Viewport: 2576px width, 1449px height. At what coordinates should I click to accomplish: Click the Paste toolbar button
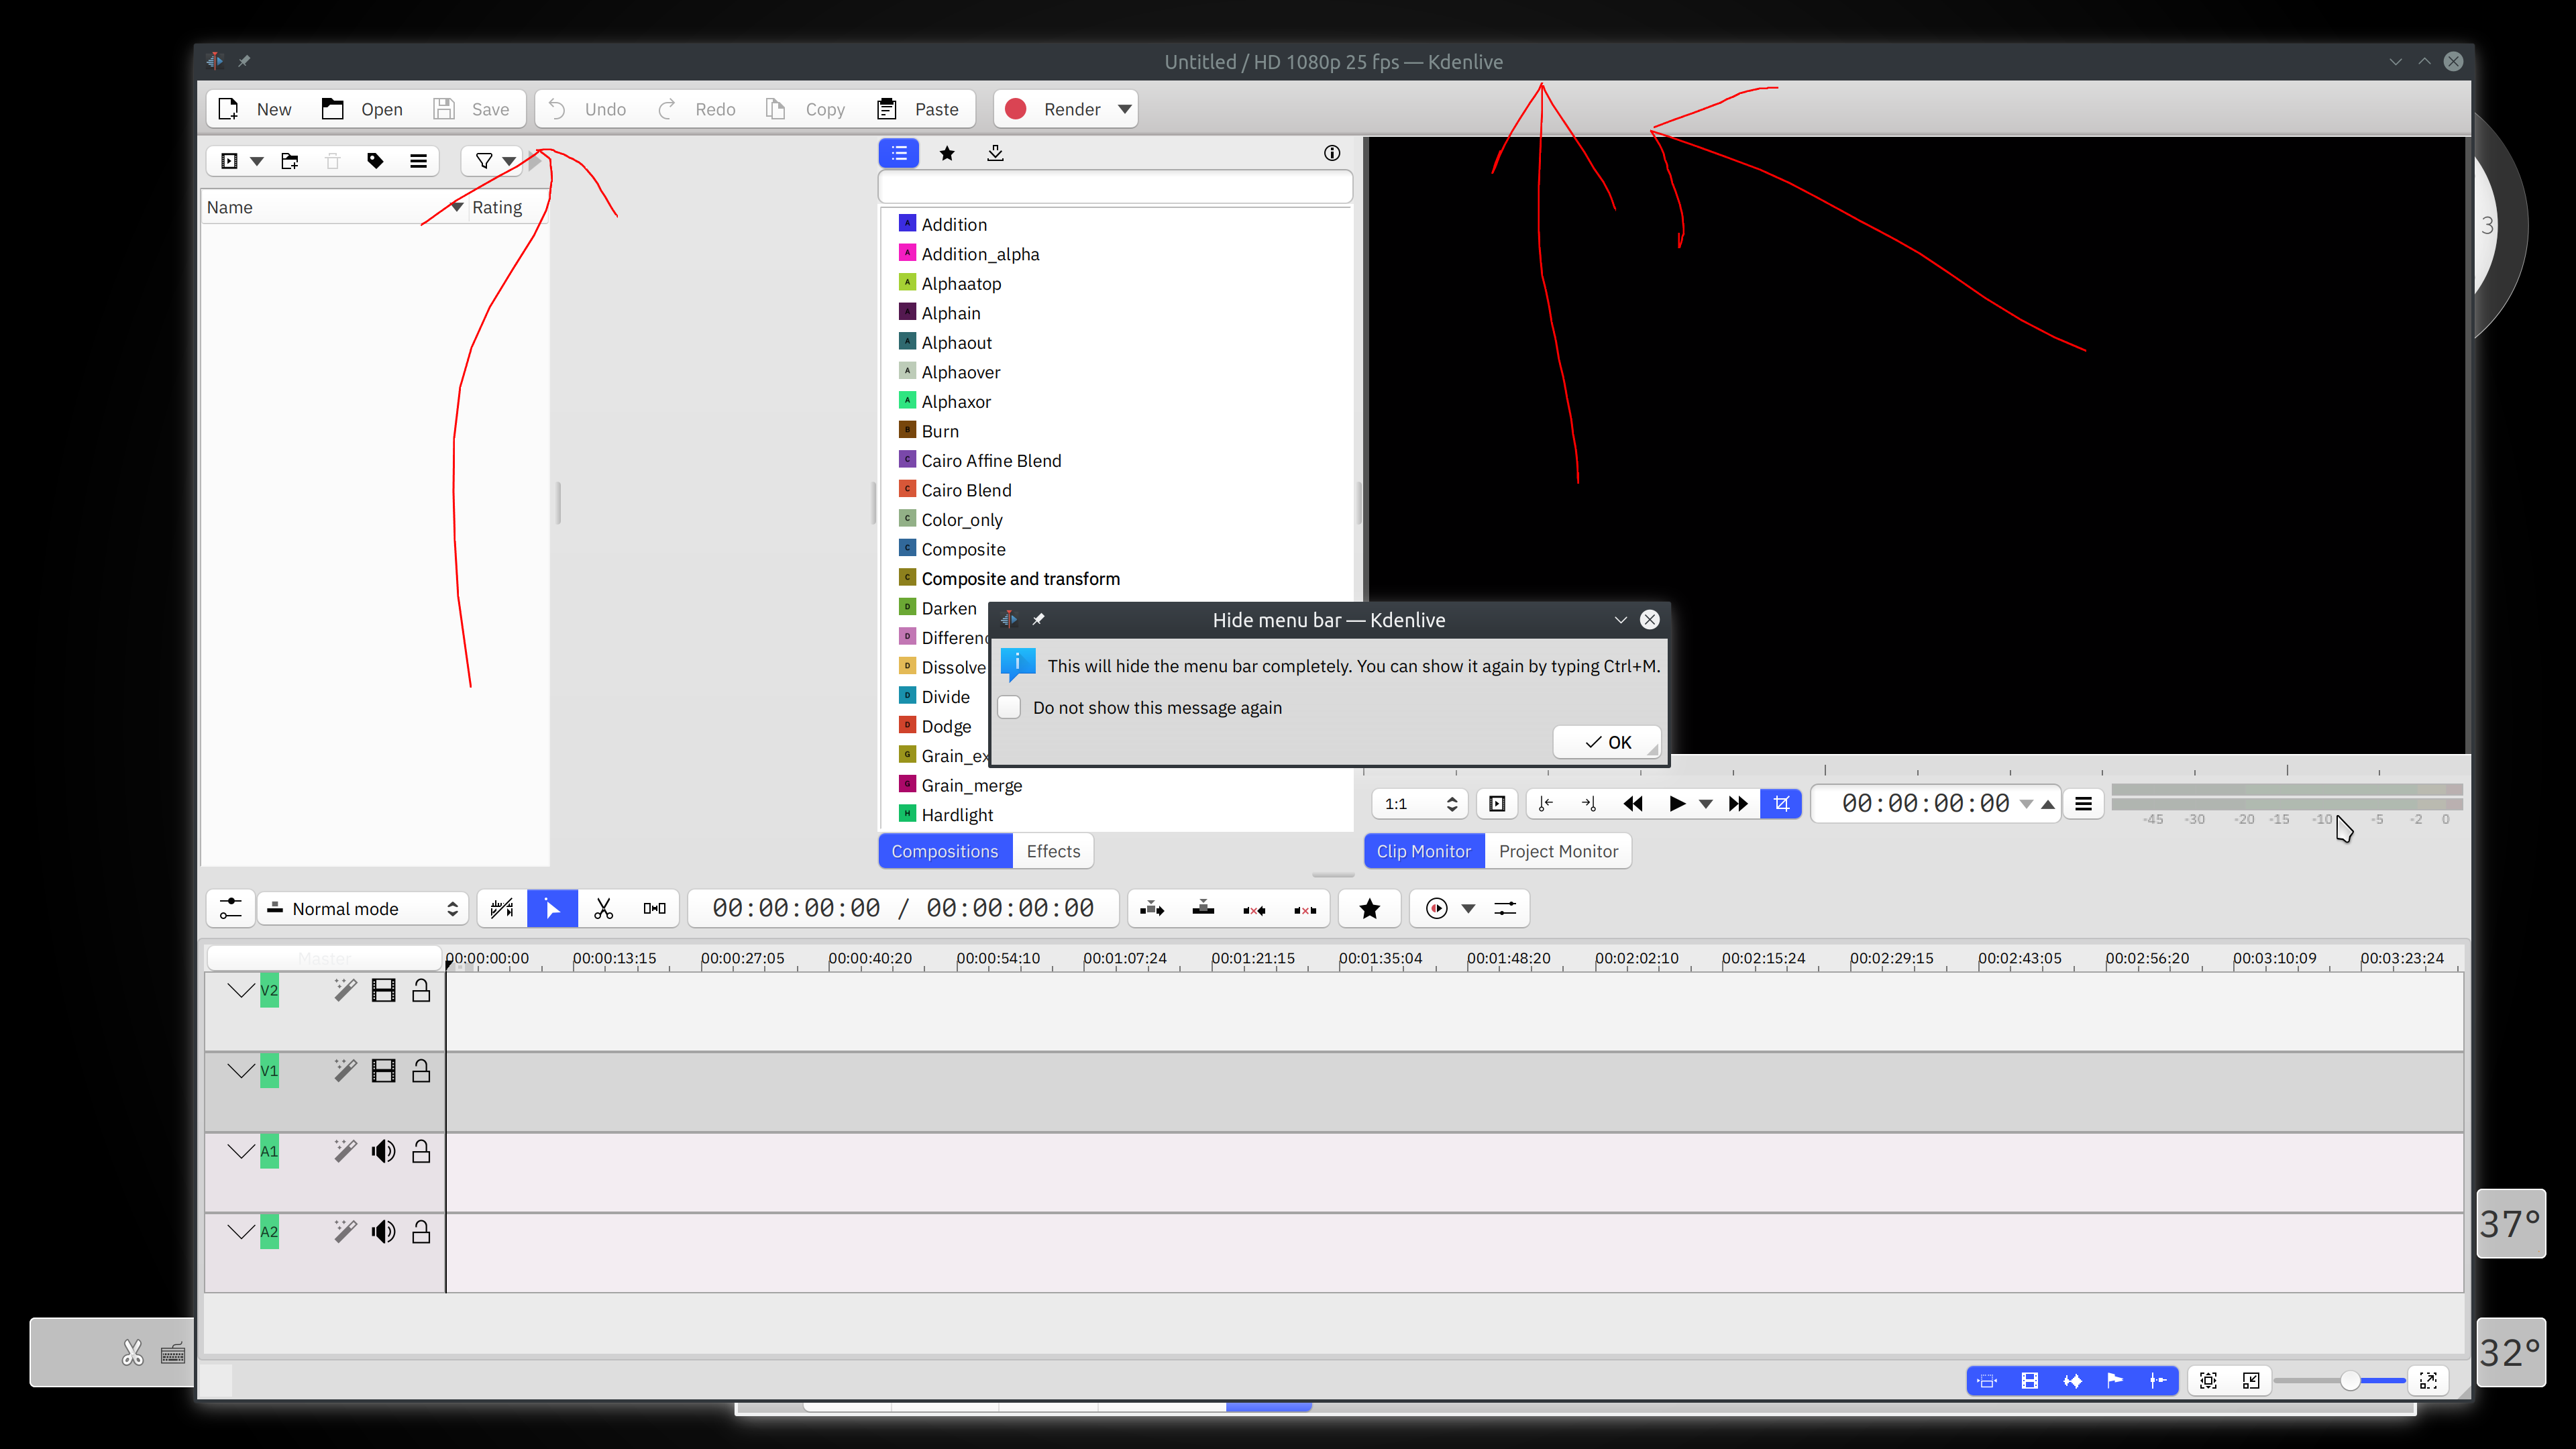[917, 109]
